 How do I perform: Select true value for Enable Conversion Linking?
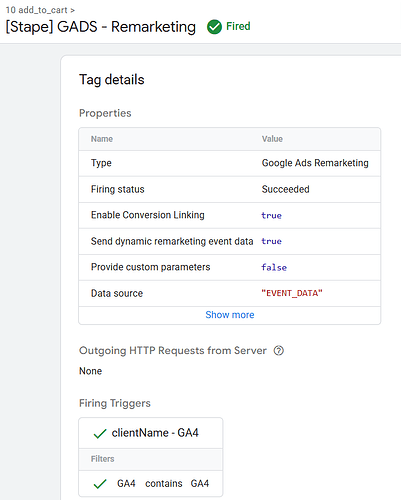271,216
